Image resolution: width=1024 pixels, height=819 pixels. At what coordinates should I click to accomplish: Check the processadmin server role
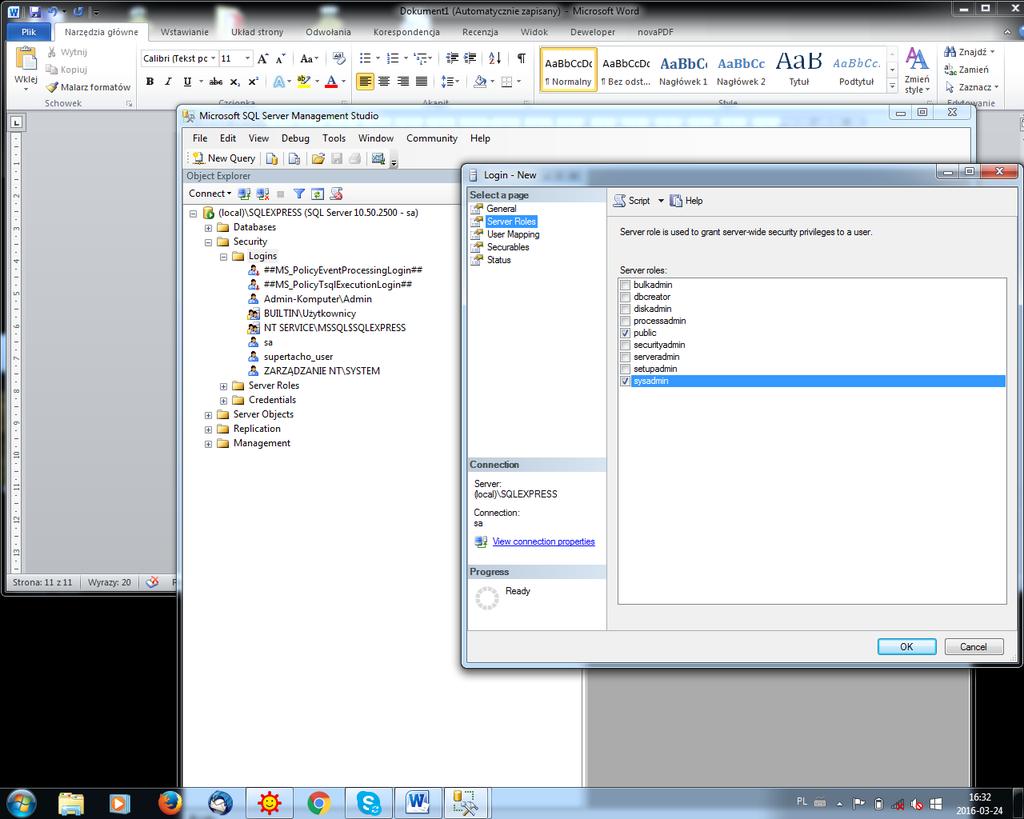tap(626, 321)
